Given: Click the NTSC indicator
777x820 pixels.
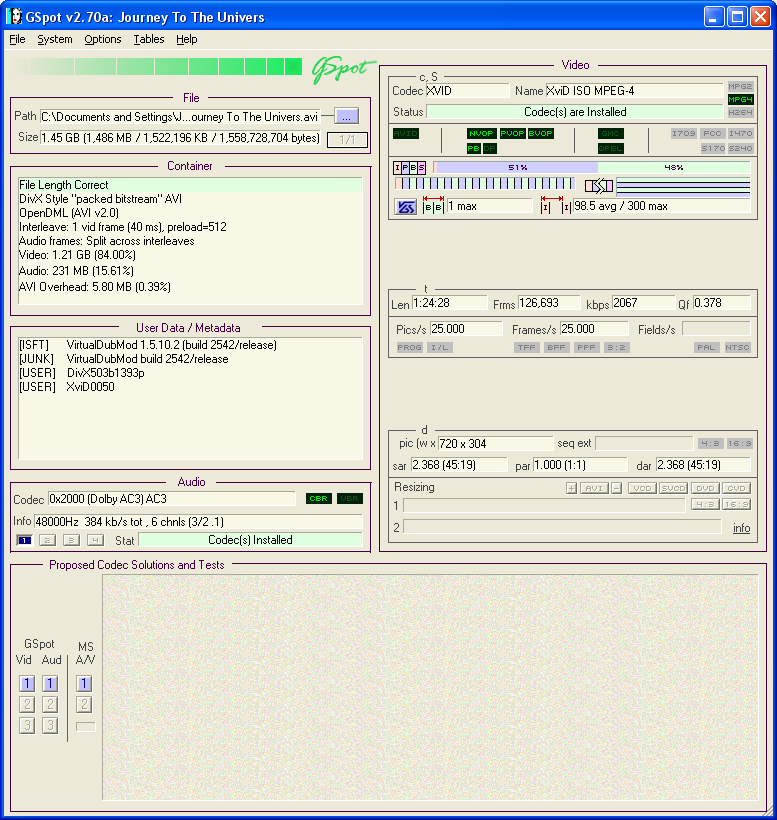Looking at the screenshot, I should pos(737,347).
